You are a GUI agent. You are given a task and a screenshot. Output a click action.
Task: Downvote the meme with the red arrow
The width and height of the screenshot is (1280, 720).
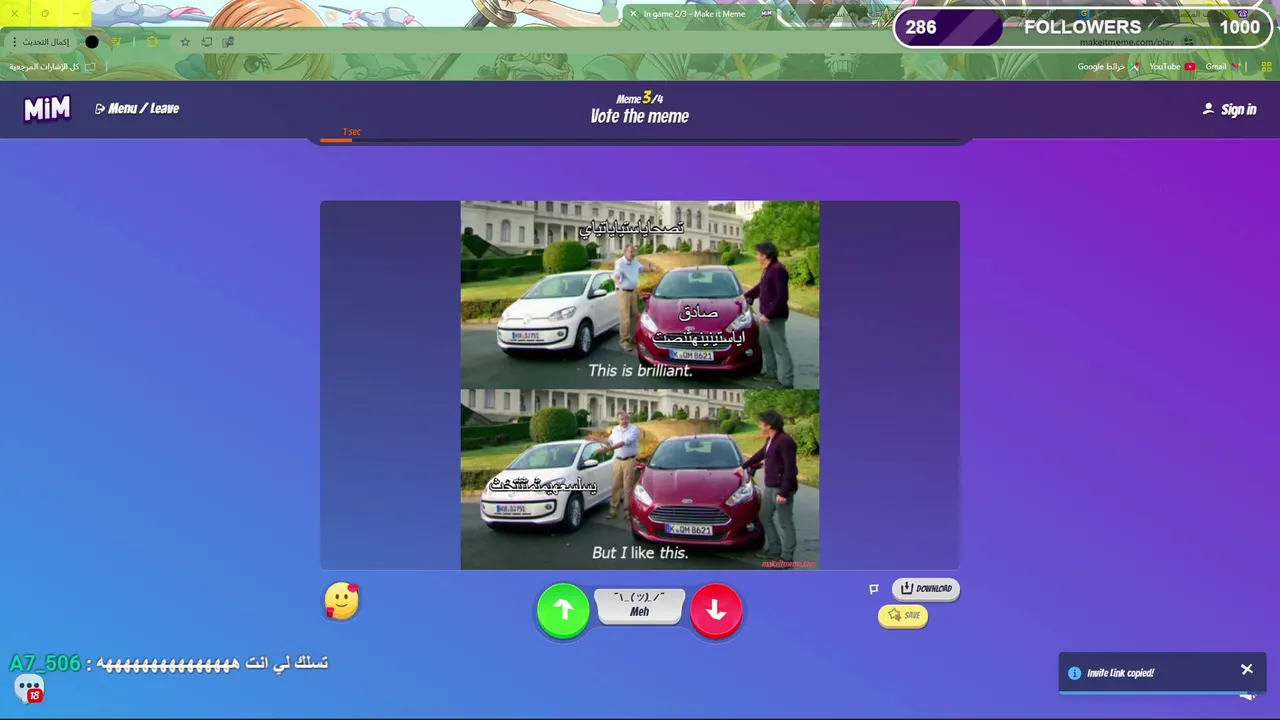(x=716, y=610)
